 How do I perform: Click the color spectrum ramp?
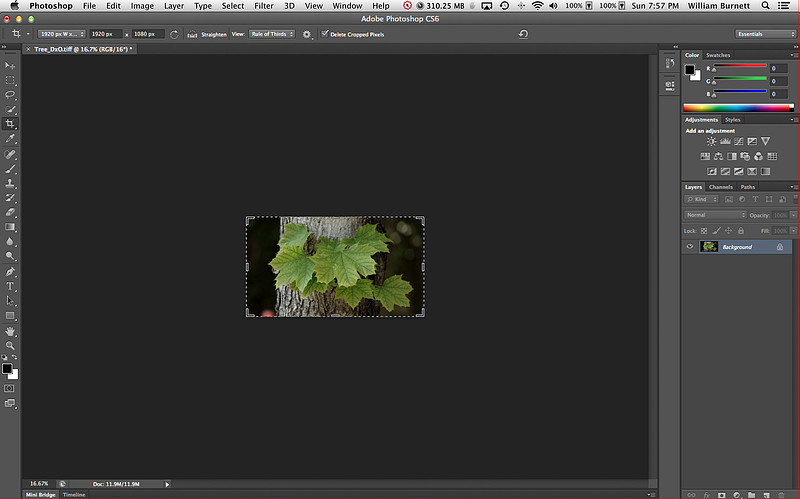(737, 107)
